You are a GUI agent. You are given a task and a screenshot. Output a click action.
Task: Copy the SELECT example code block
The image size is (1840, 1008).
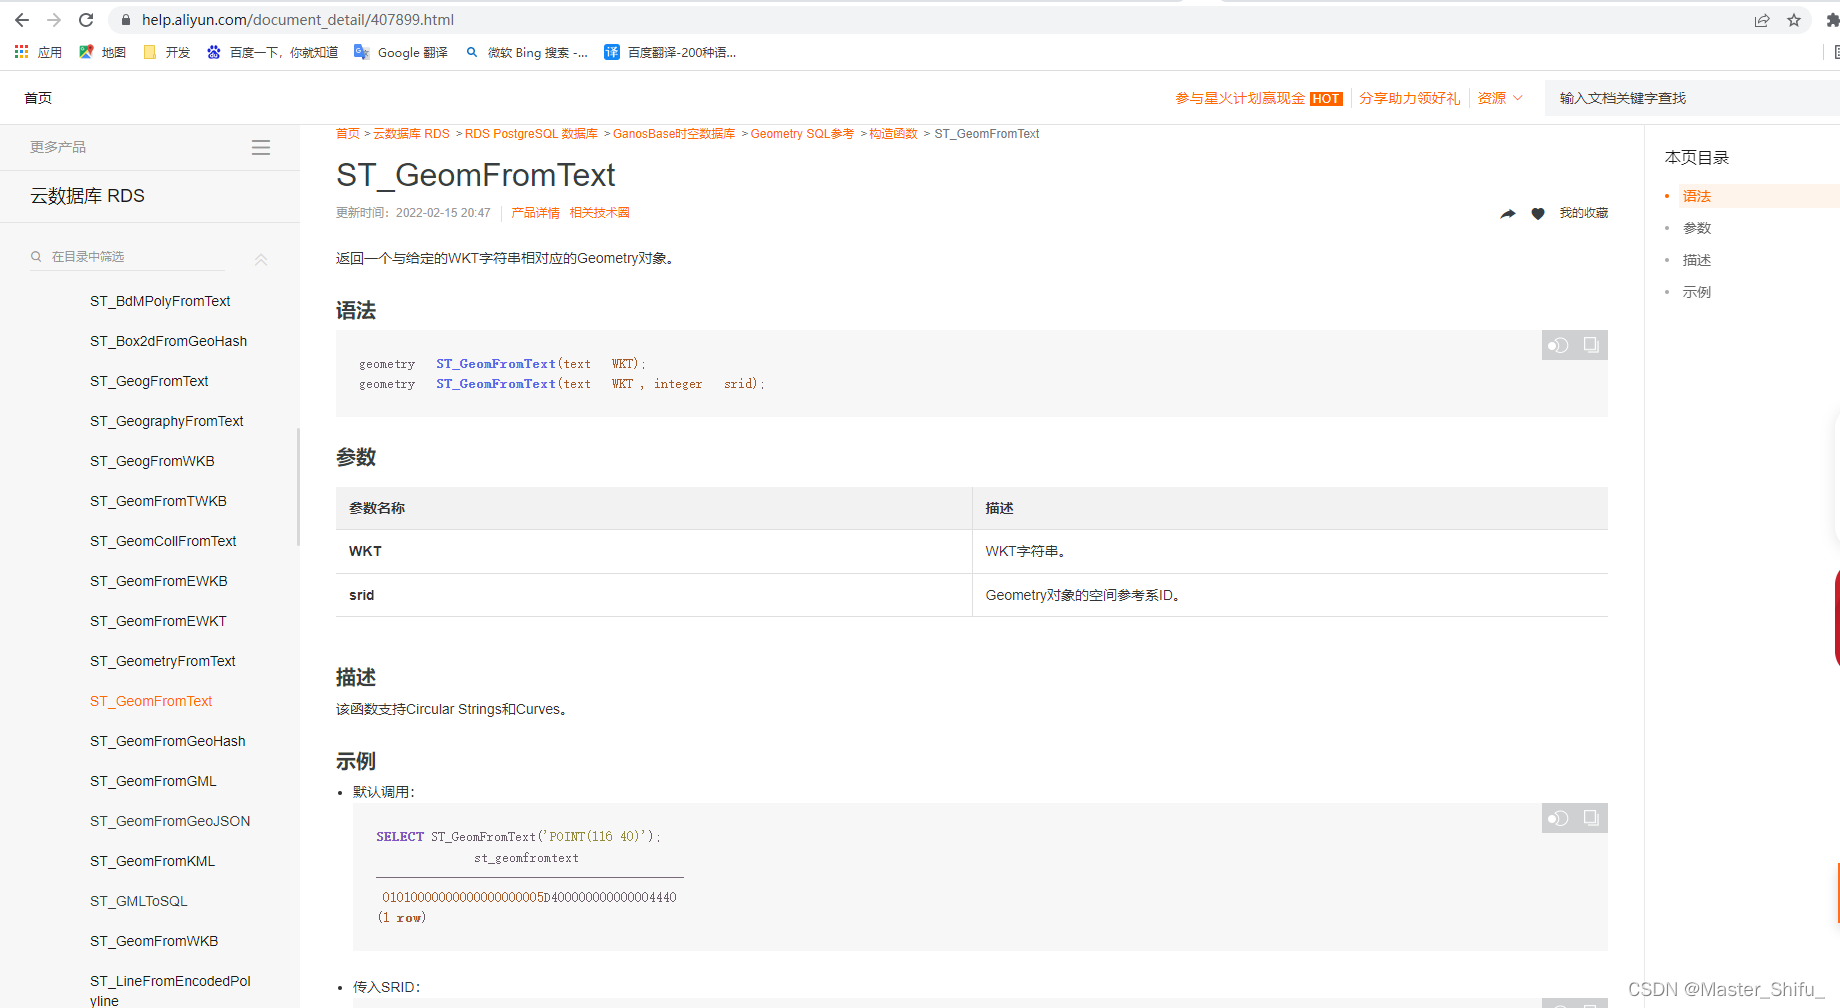coord(1591,819)
